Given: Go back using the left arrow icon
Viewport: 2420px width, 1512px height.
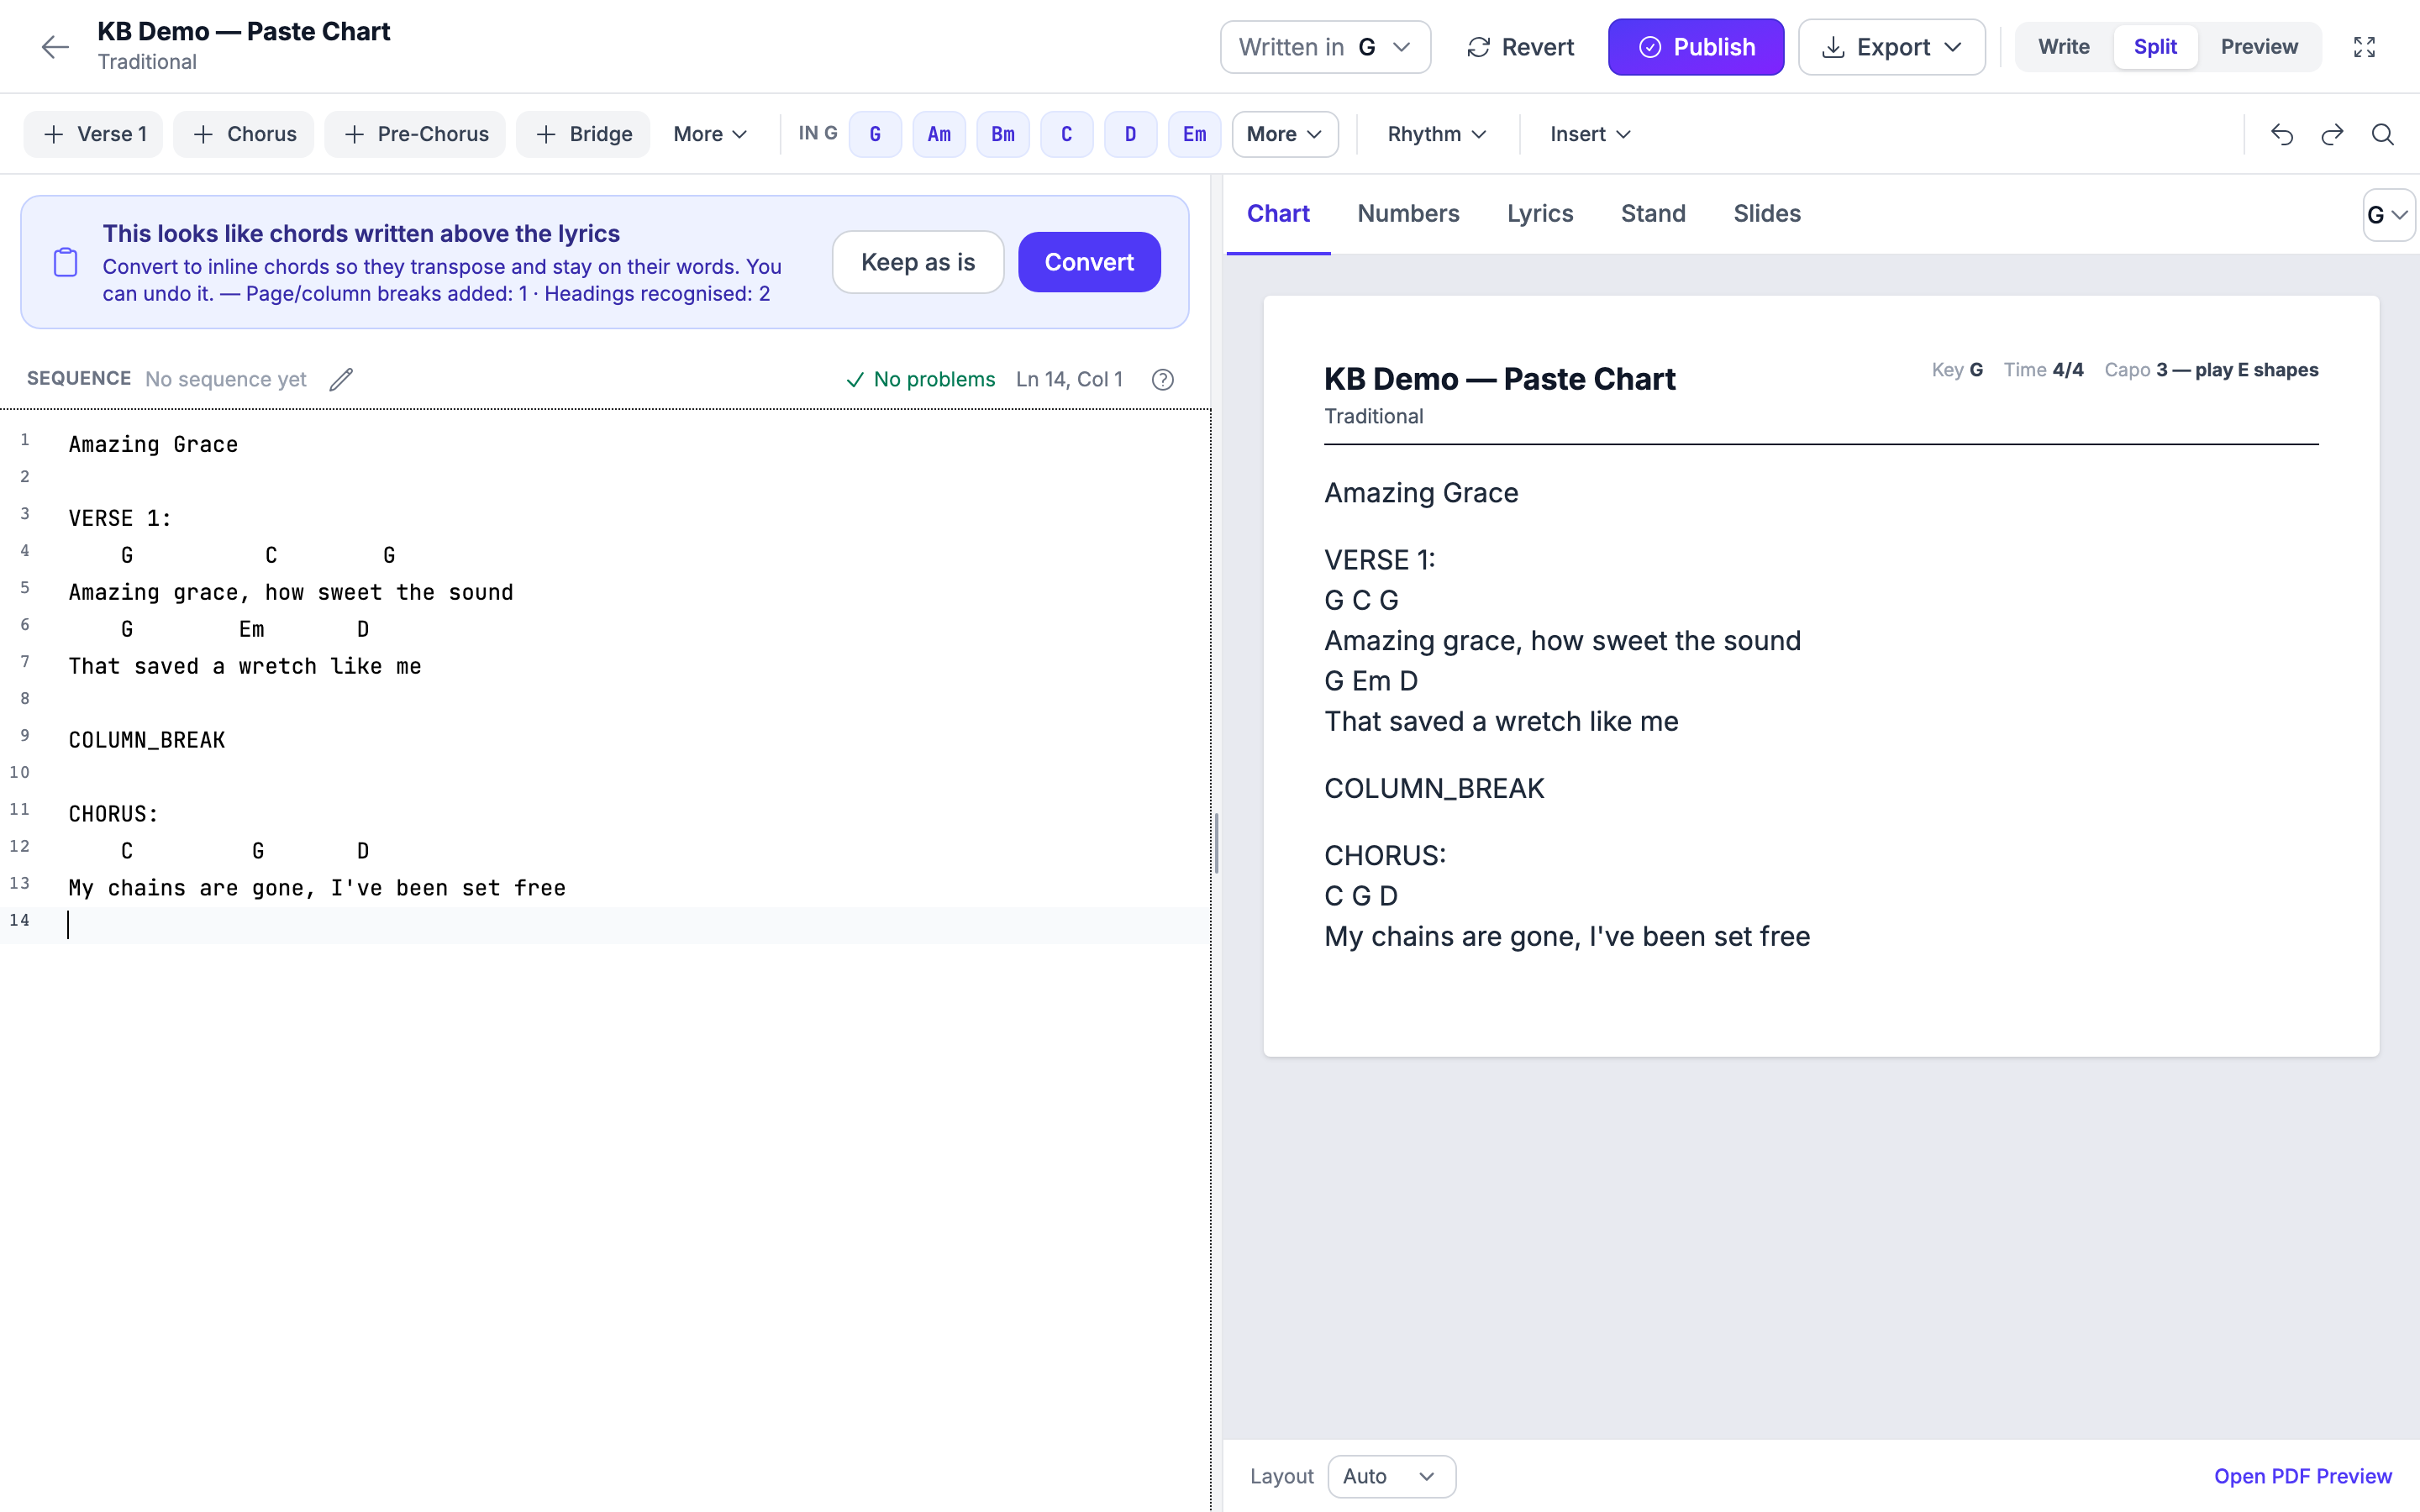Looking at the screenshot, I should coord(55,47).
